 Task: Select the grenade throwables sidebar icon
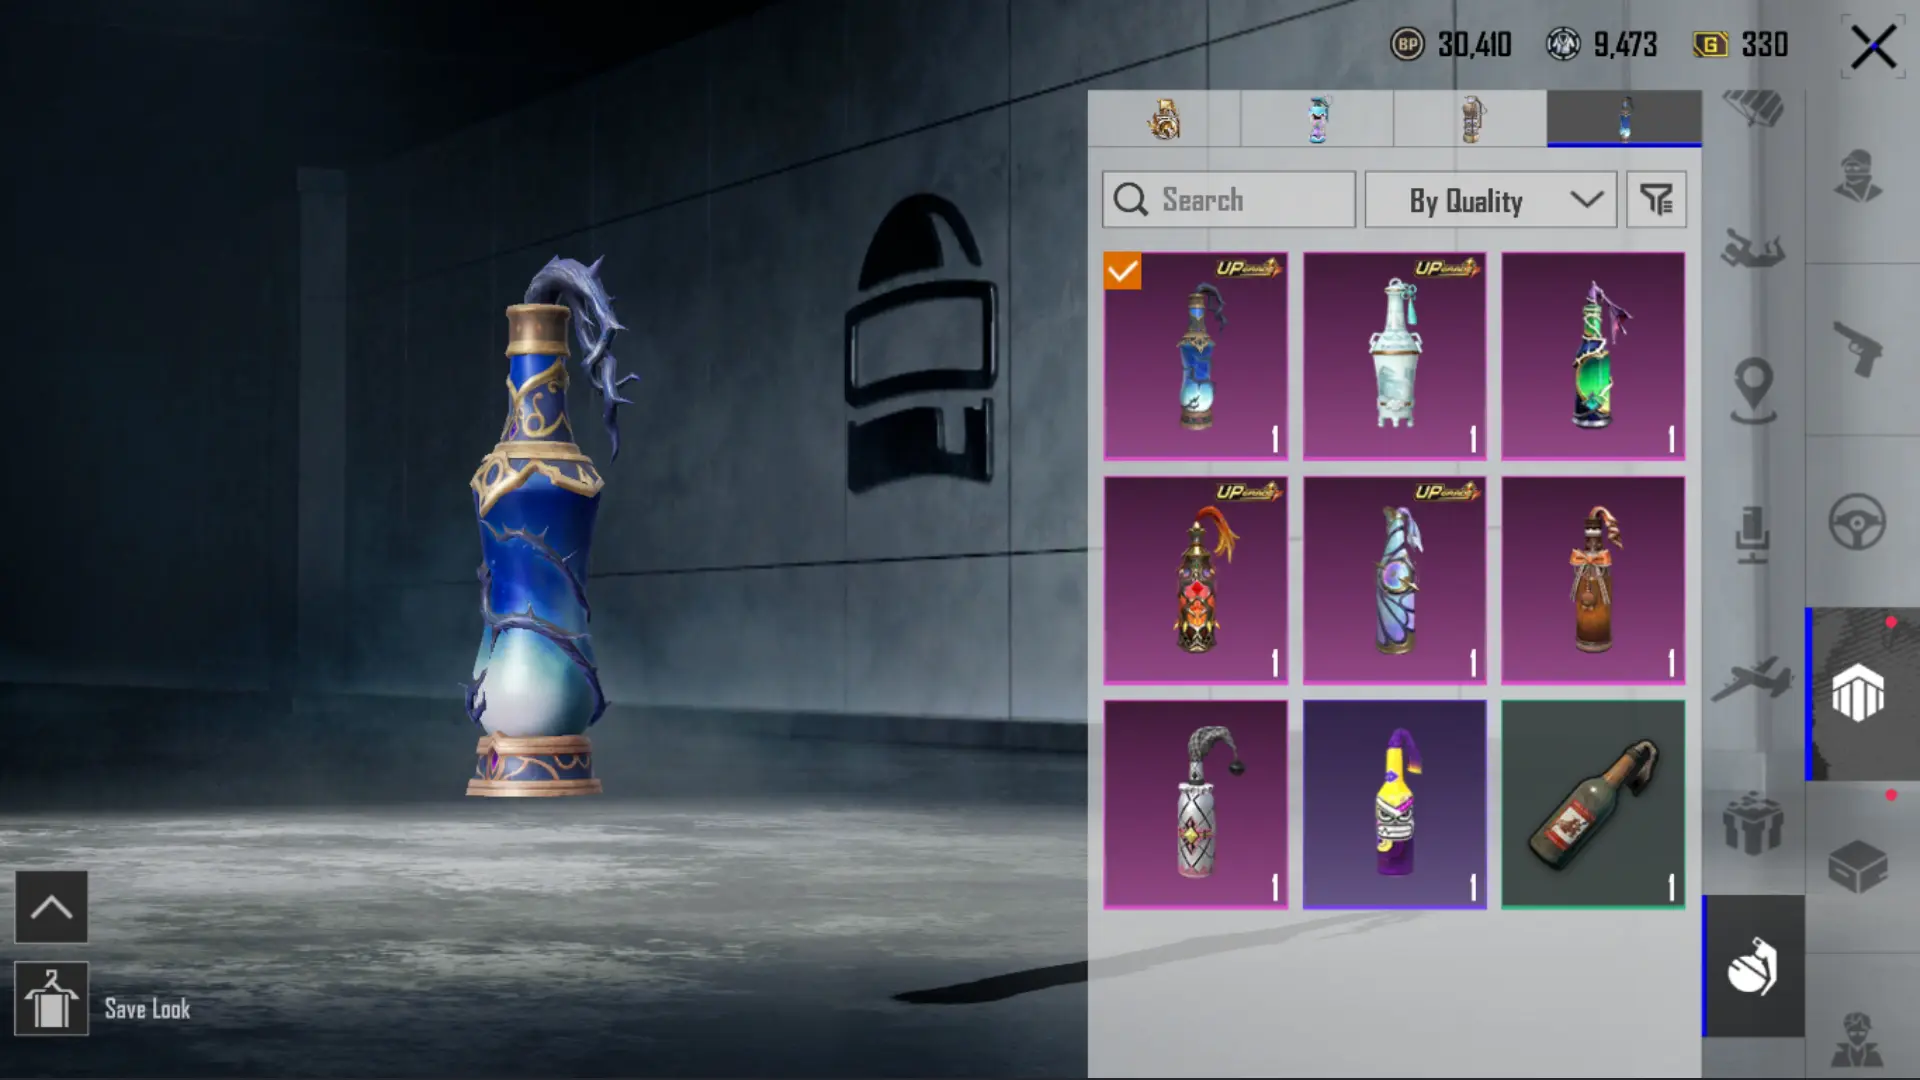click(x=1752, y=966)
